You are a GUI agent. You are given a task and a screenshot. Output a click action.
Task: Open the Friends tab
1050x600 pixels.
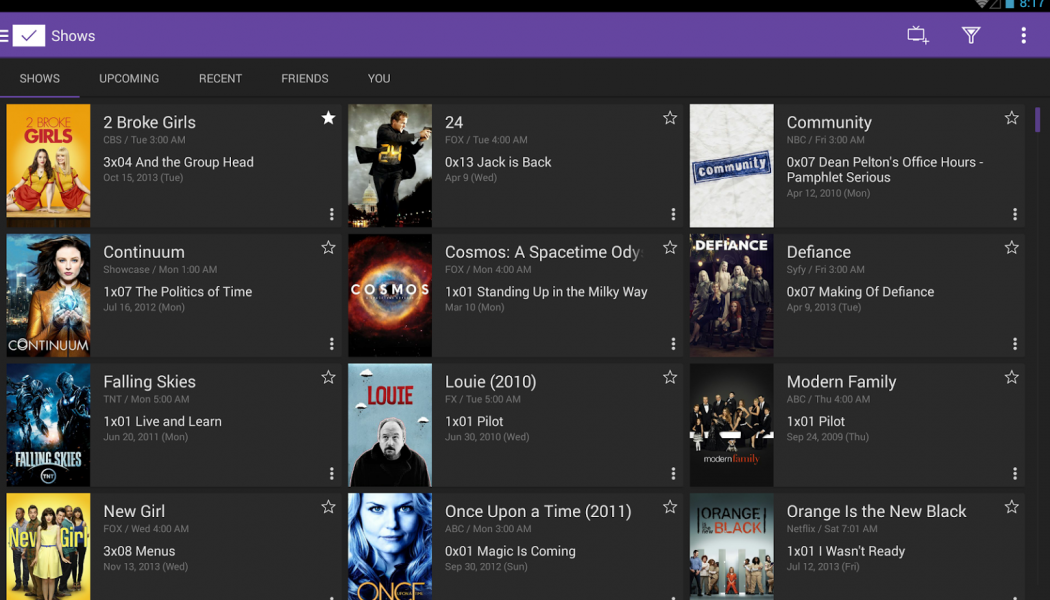pos(305,78)
